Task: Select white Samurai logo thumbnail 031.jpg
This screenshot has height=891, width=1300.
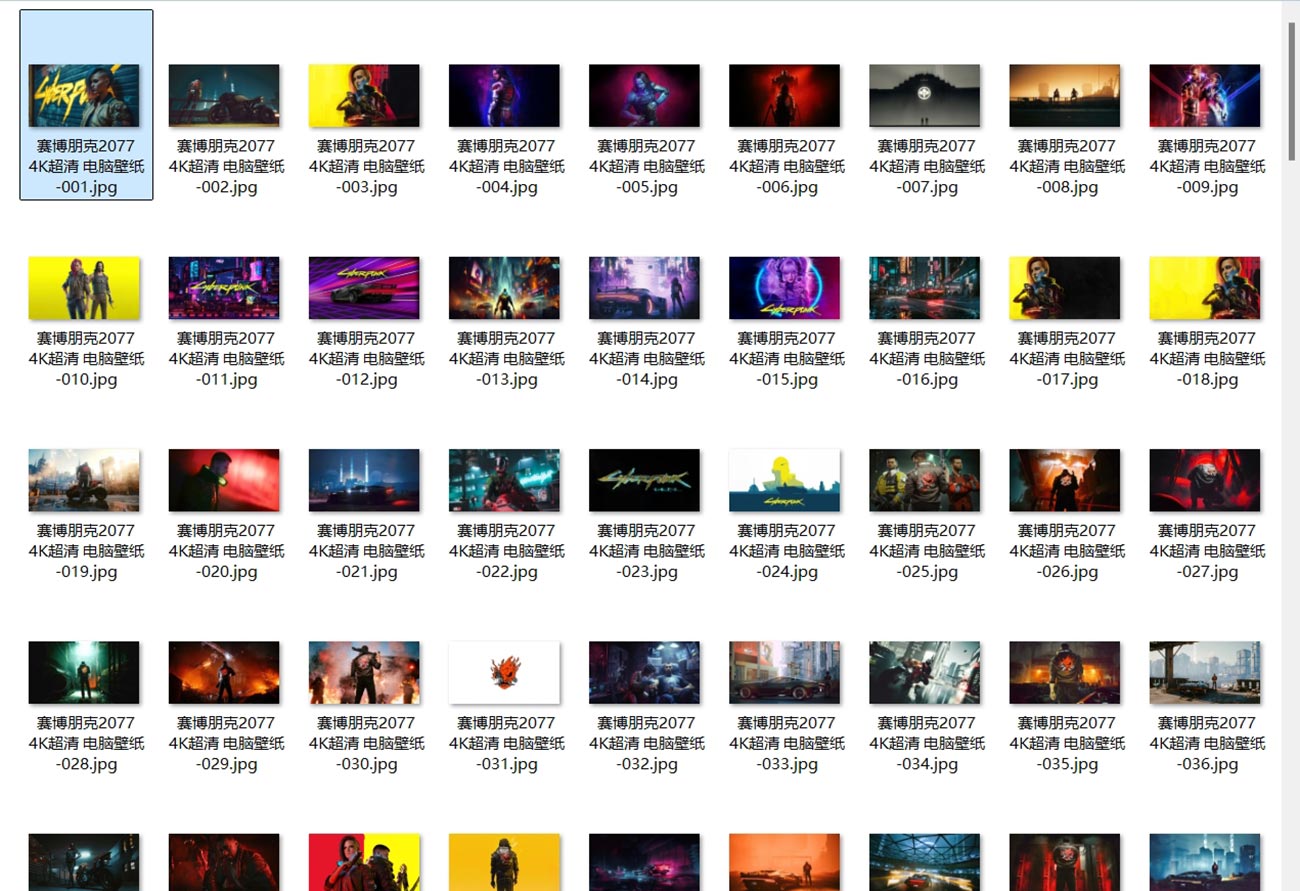Action: coord(504,672)
